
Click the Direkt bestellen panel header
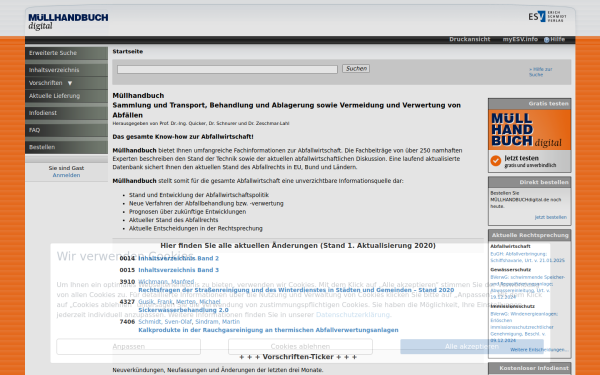tap(530, 183)
